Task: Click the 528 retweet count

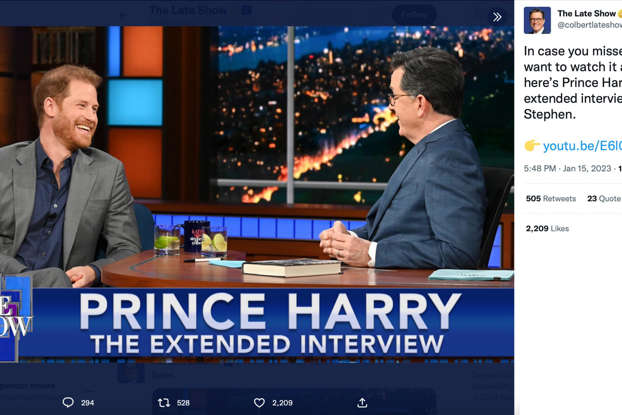Action: [x=183, y=403]
